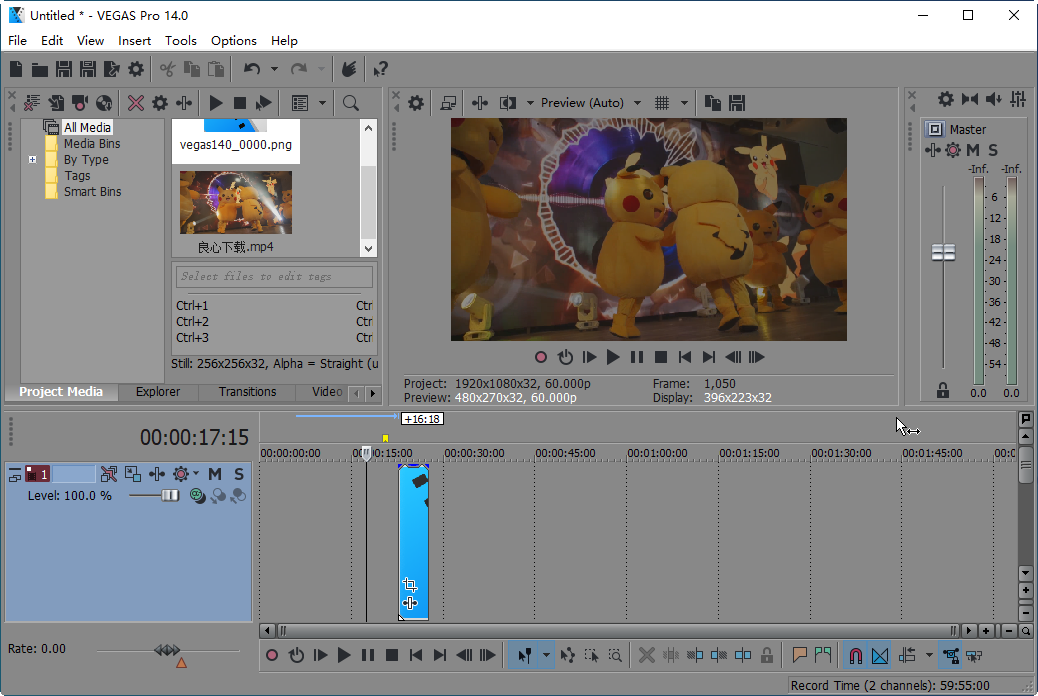The image size is (1038, 696).
Task: Open project via folder icon in main toolbar
Action: (40, 69)
